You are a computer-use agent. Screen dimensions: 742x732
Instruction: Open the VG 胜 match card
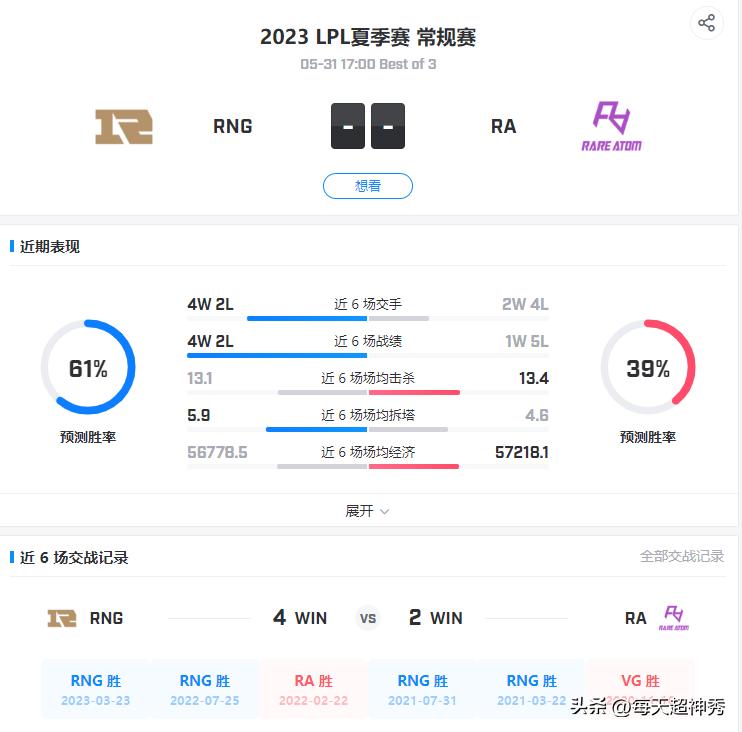[x=640, y=689]
